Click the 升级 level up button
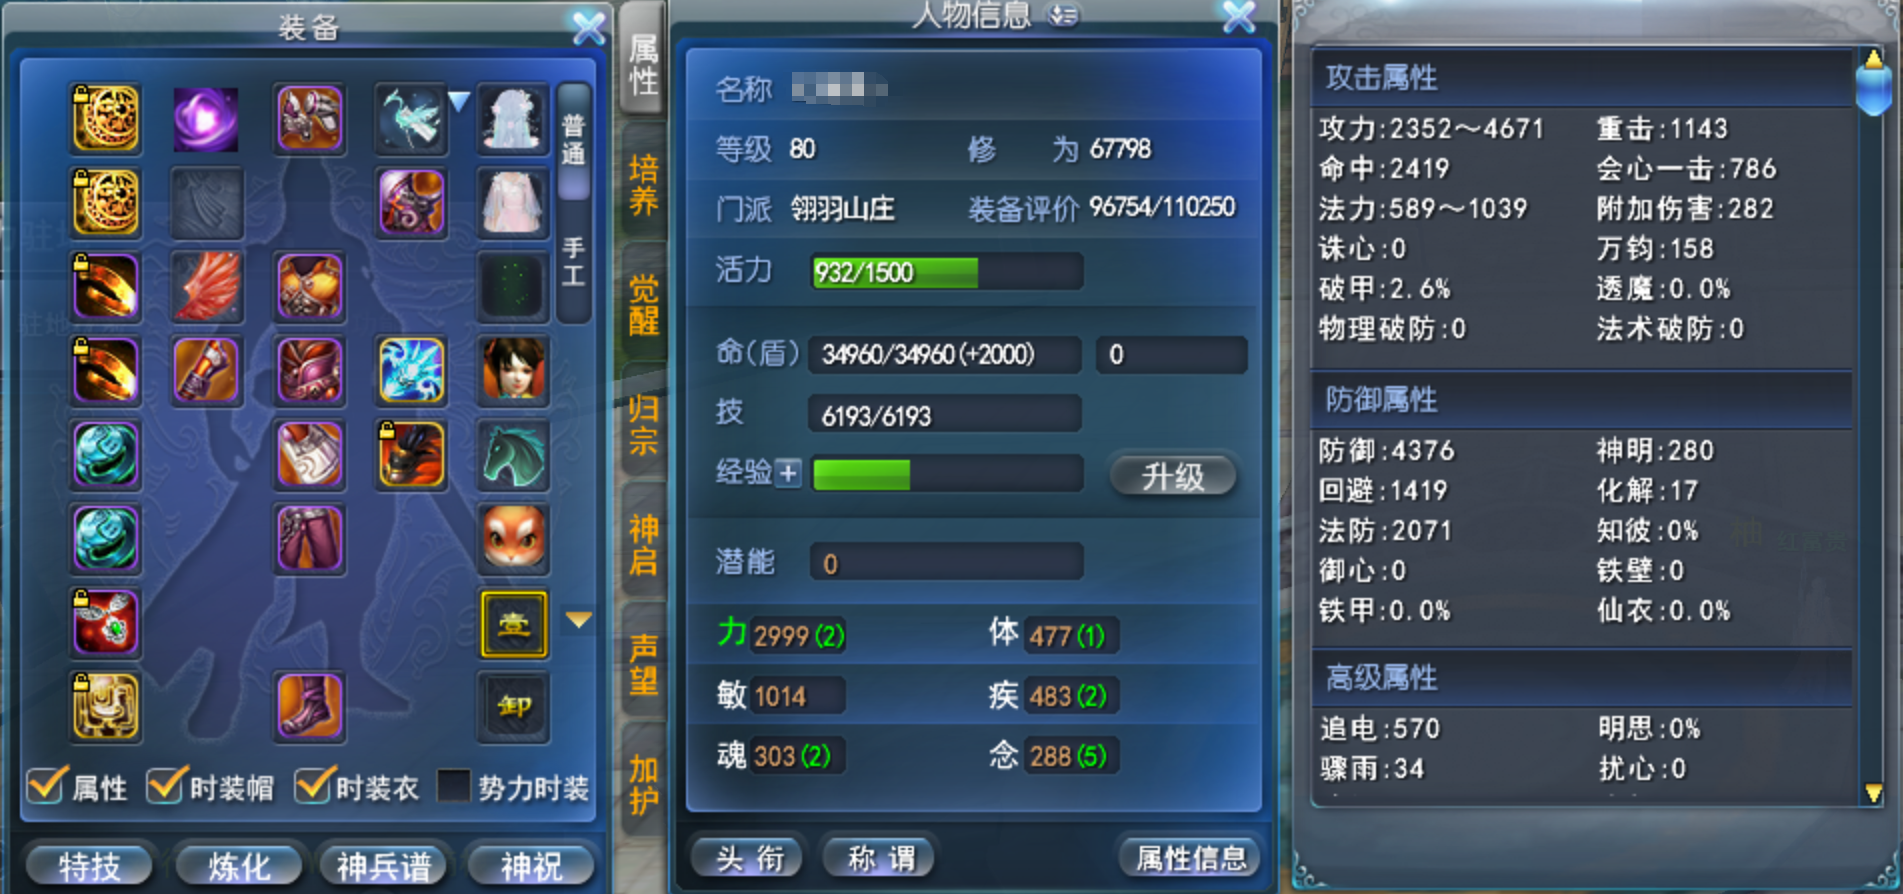Viewport: 1903px width, 894px height. 1173,476
